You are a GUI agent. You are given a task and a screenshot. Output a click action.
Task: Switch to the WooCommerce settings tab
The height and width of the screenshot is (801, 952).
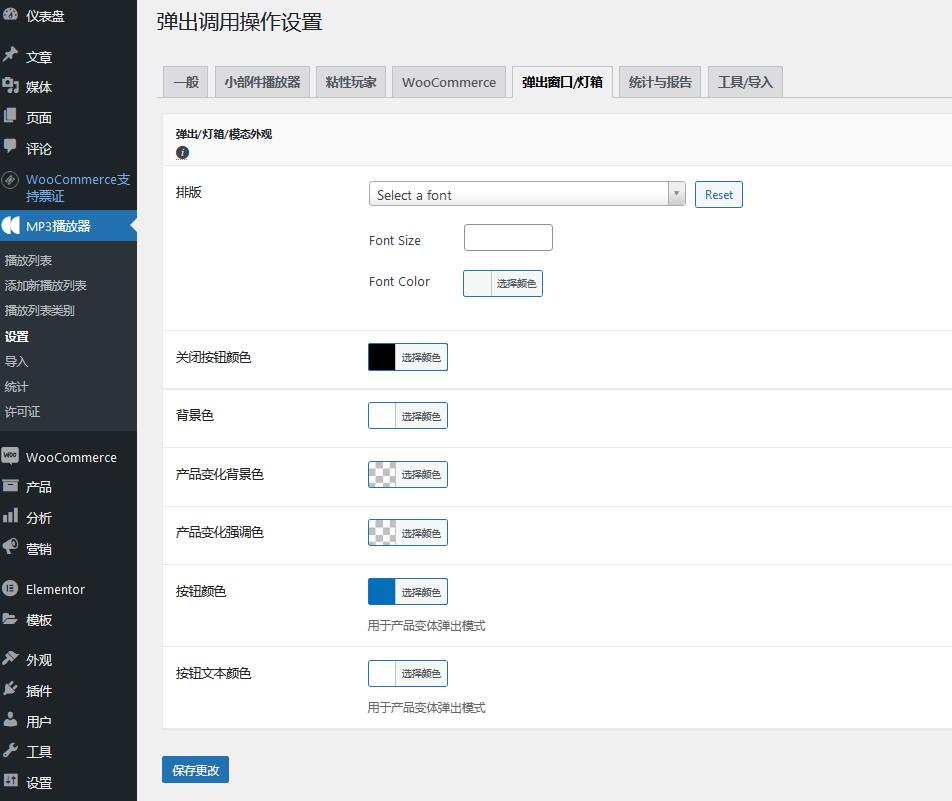pos(449,82)
